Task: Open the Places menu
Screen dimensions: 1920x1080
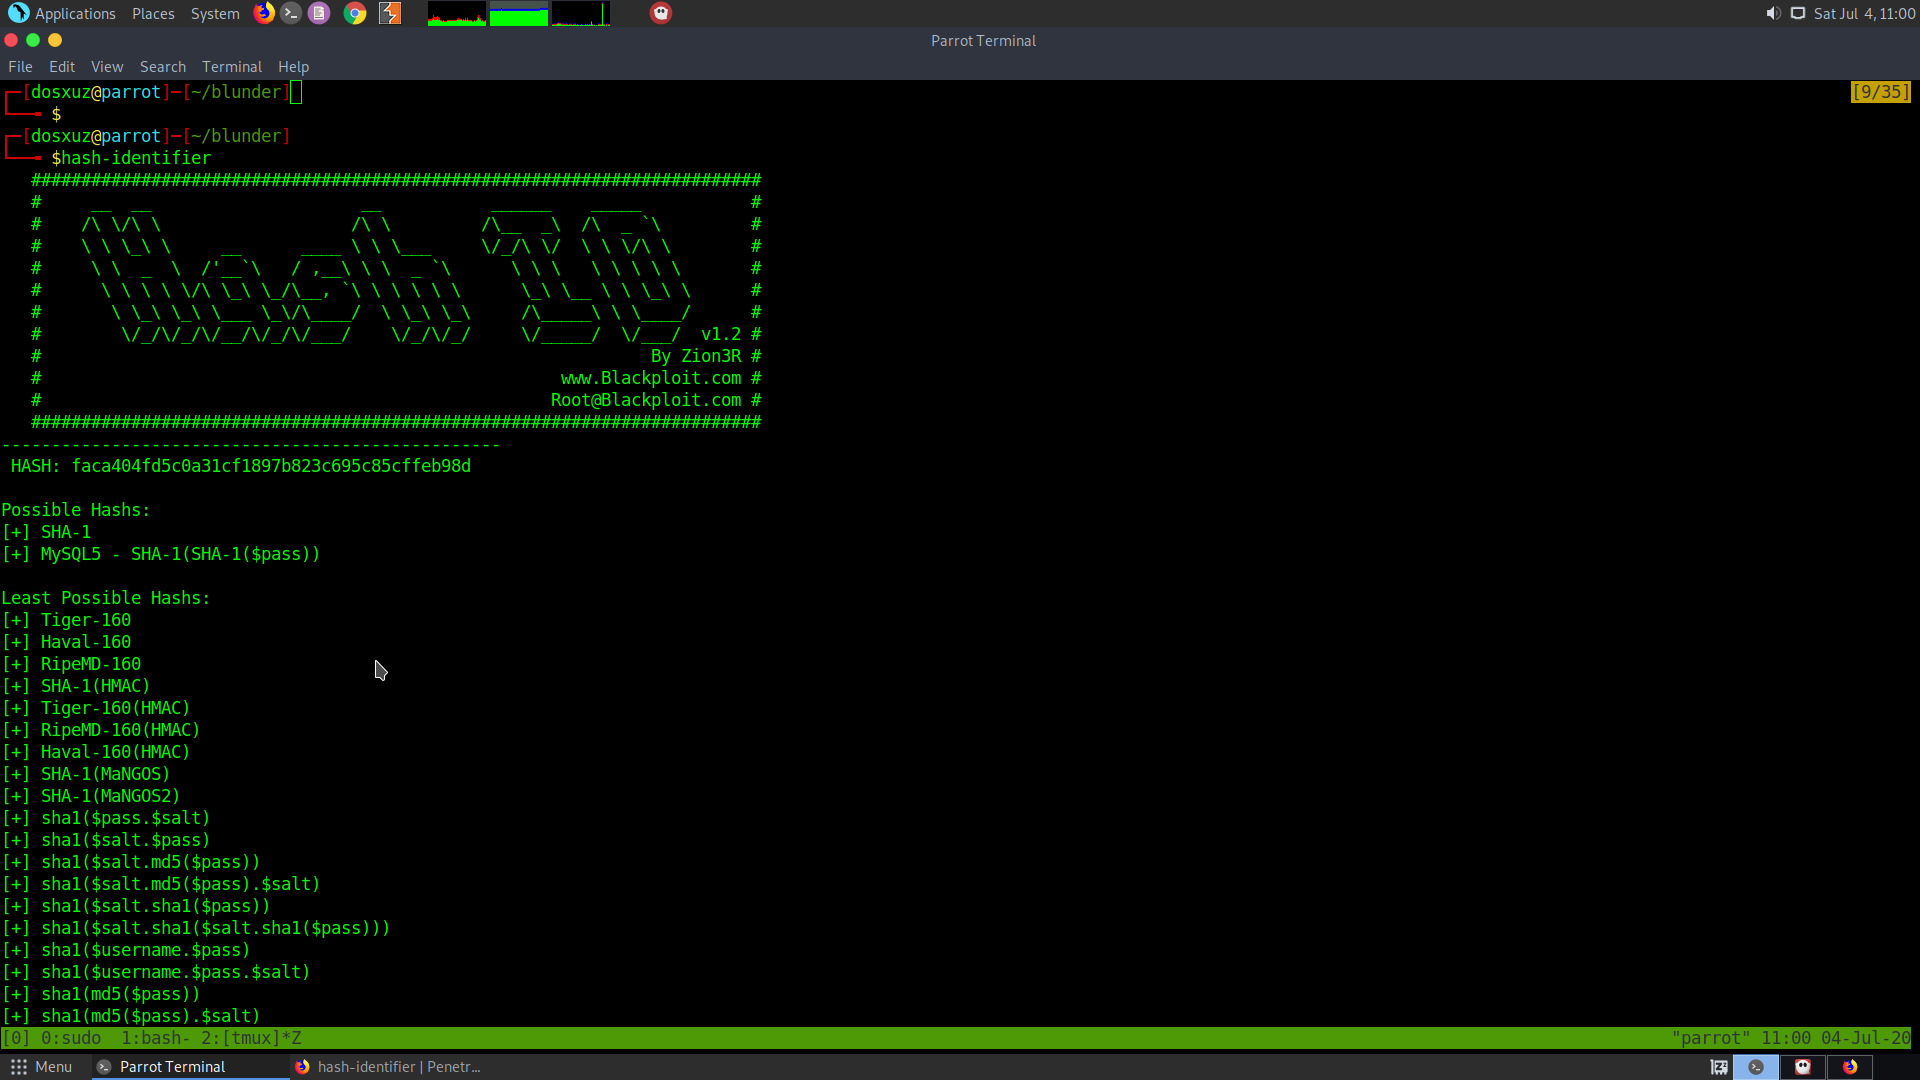Action: [x=153, y=13]
